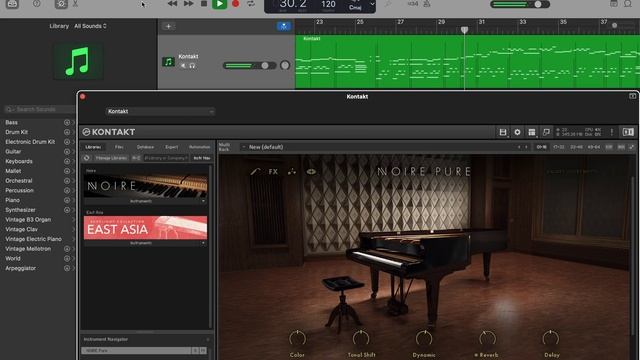Screen dimensions: 640x360
Task: Toggle the blue Catch Playhead button
Action: (x=284, y=27)
